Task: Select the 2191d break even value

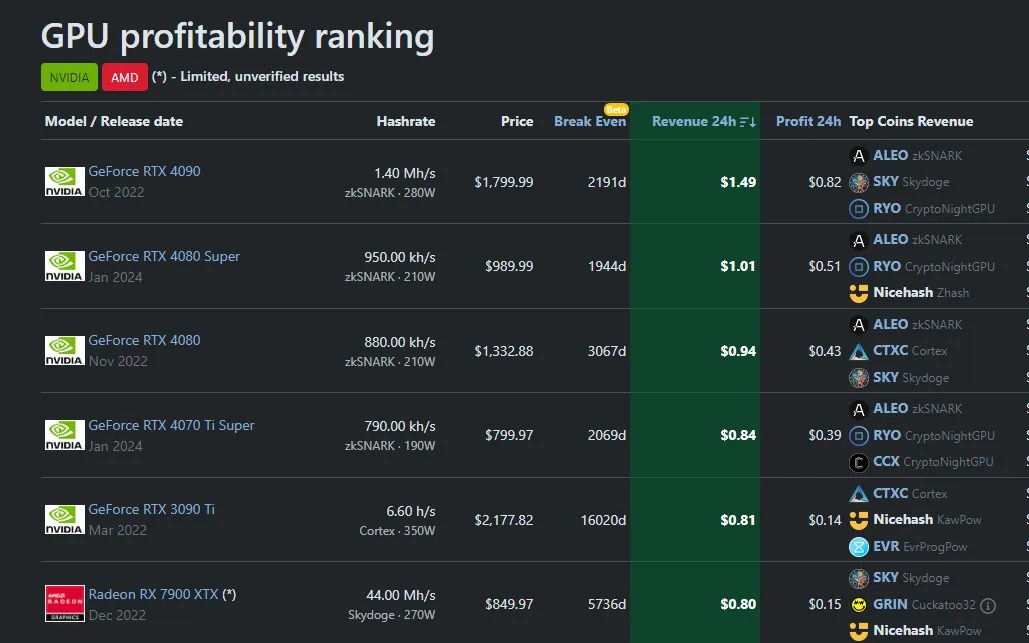Action: (x=606, y=182)
